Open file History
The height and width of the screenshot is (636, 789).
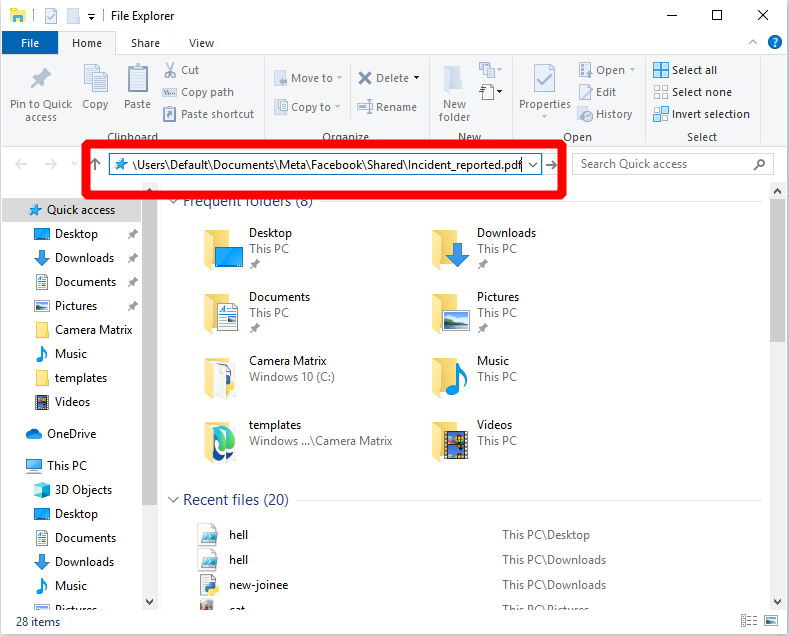click(x=605, y=114)
